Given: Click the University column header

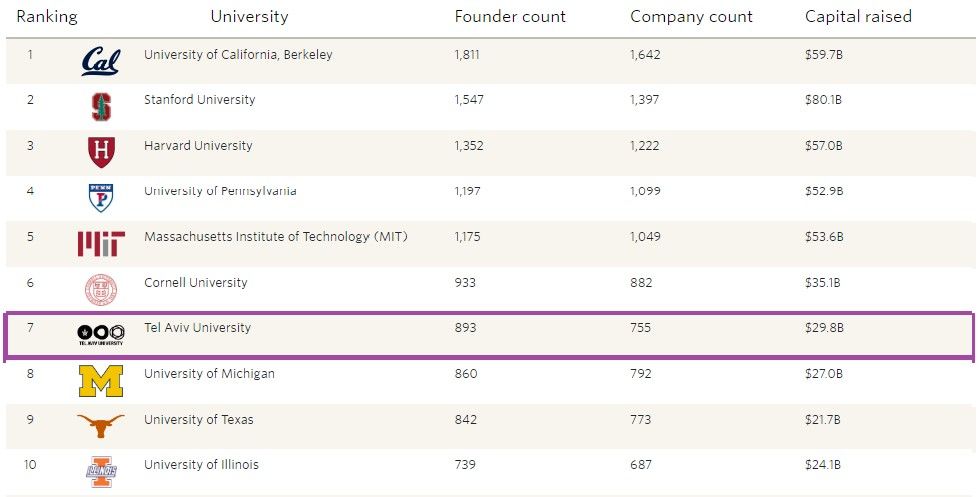Looking at the screenshot, I should tap(249, 17).
